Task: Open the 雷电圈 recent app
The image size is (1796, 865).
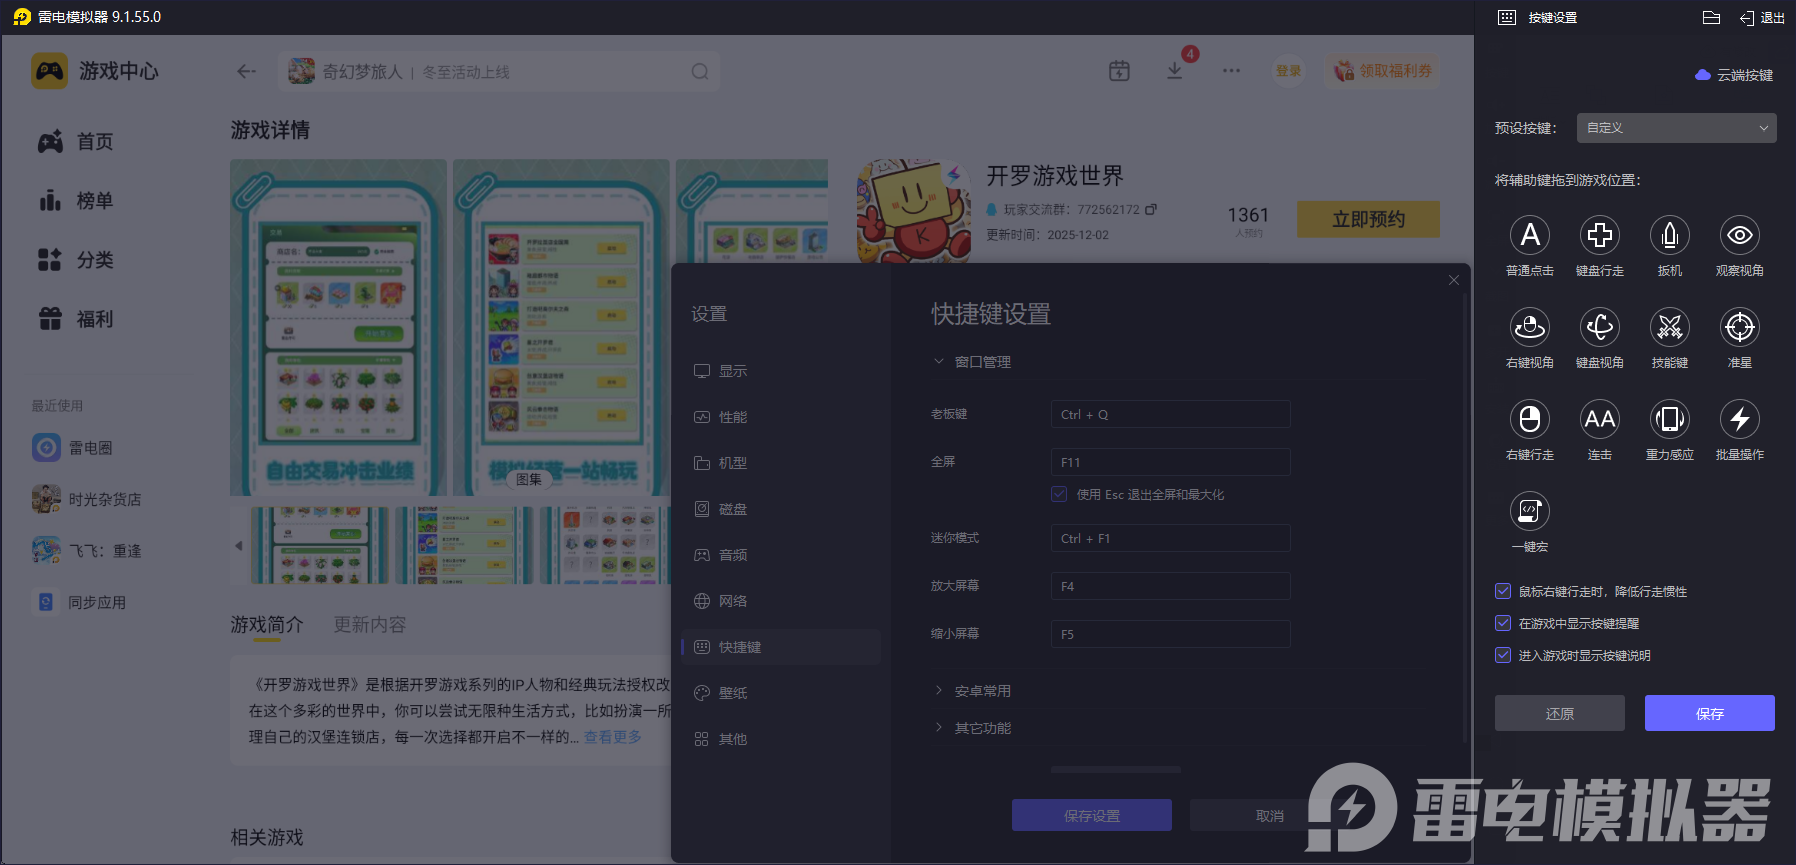Action: pos(72,447)
